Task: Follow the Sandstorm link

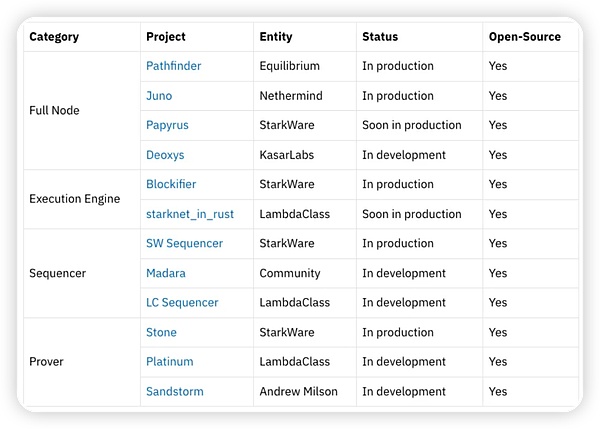Action: (174, 391)
